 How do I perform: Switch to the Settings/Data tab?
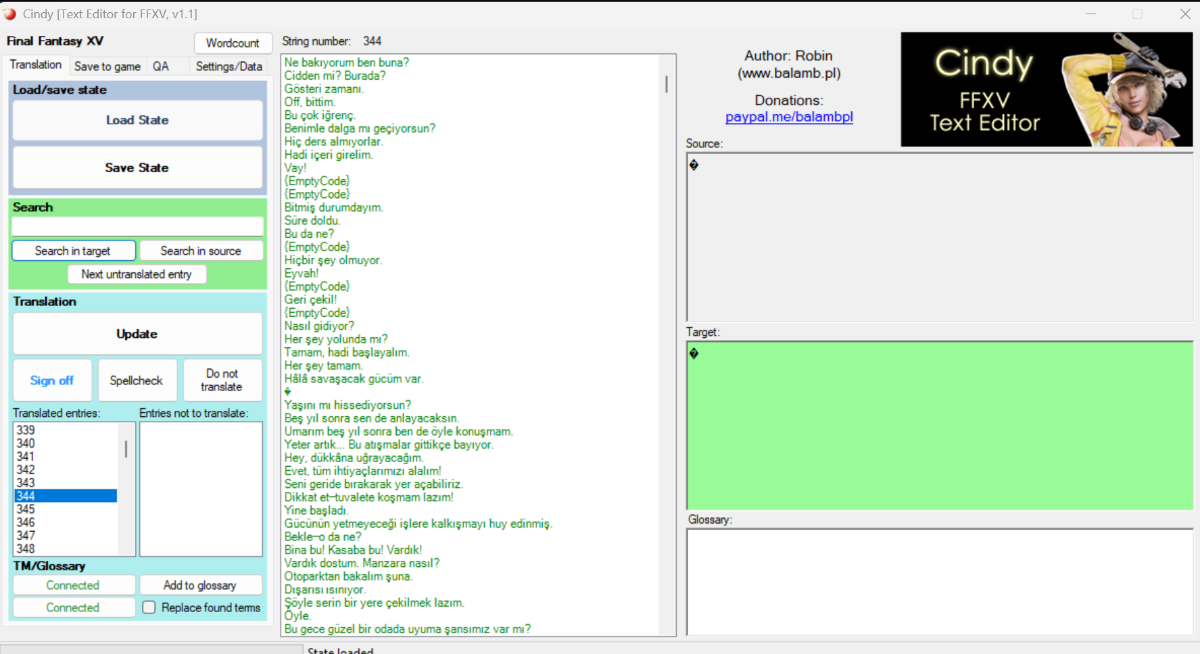click(x=229, y=67)
